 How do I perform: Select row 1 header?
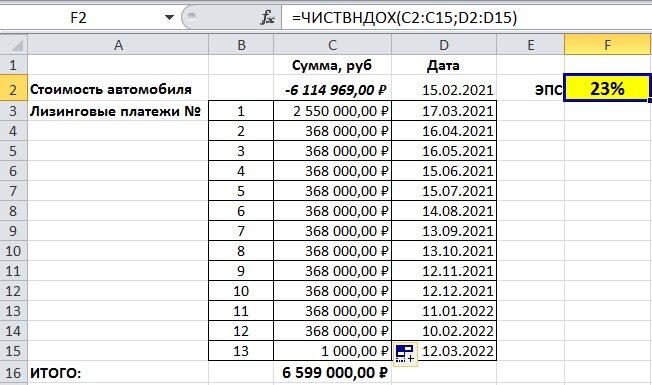pos(13,65)
